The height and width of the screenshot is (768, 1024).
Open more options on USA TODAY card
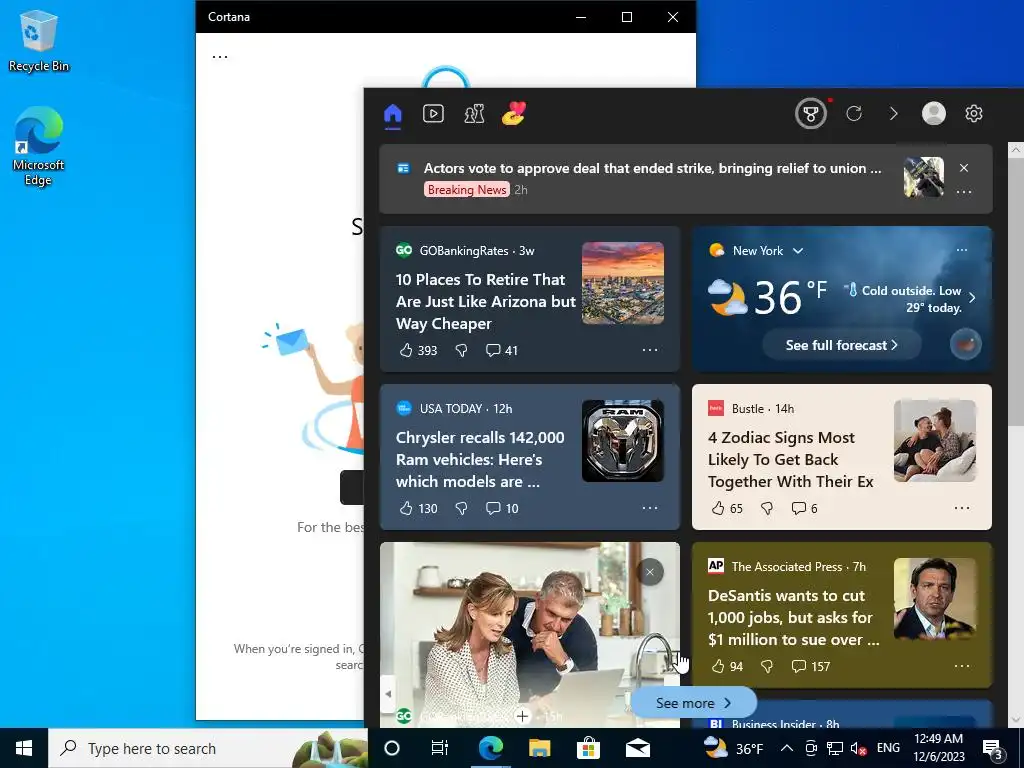(x=650, y=508)
